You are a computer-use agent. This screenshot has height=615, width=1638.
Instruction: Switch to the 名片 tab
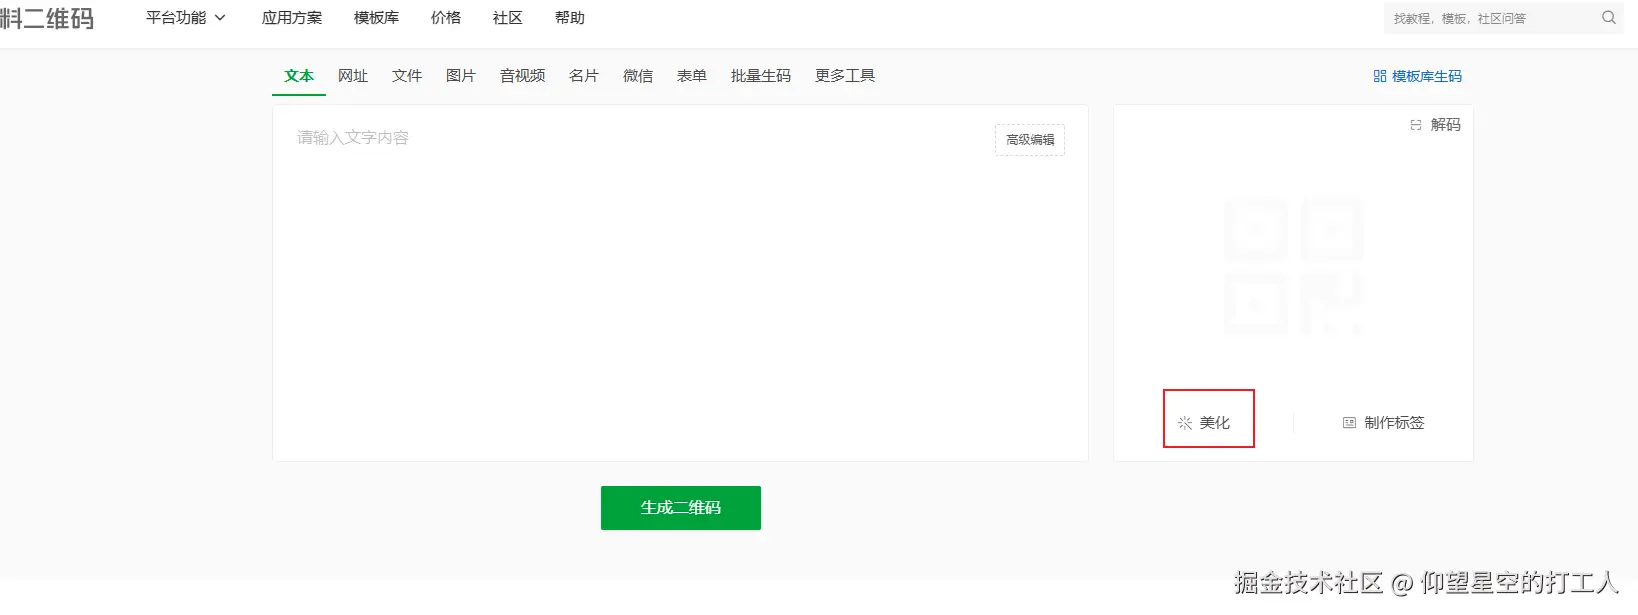(584, 76)
